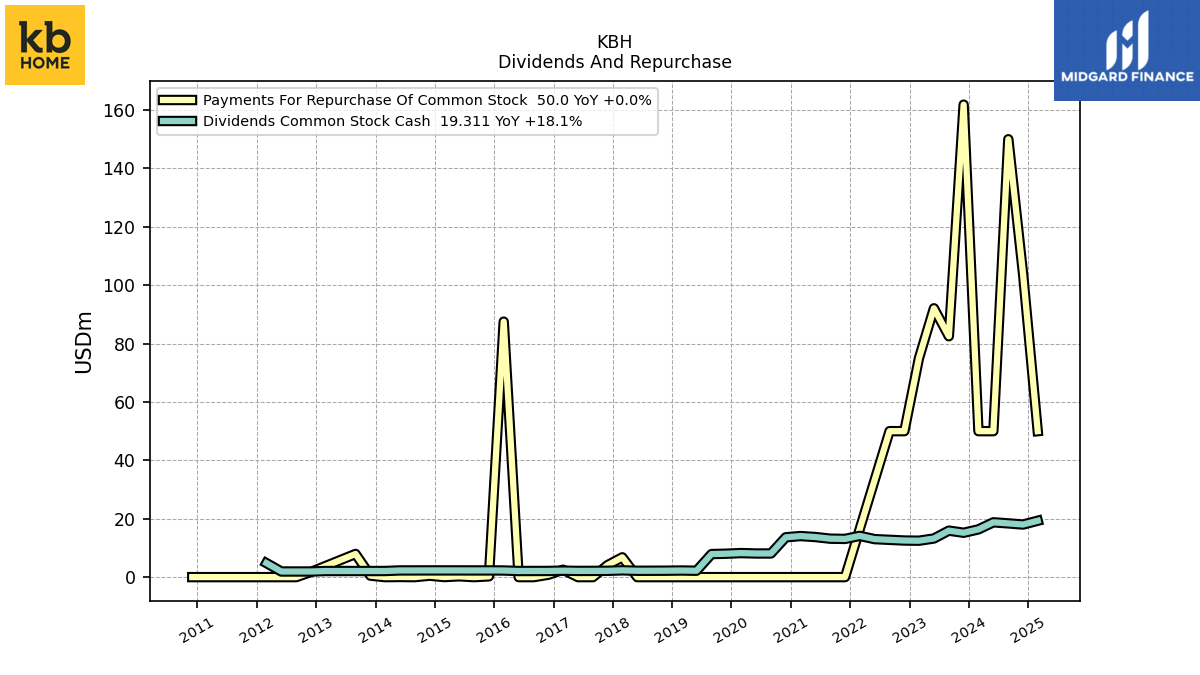
Task: Click the 160 y-axis tick label
Action: (121, 110)
